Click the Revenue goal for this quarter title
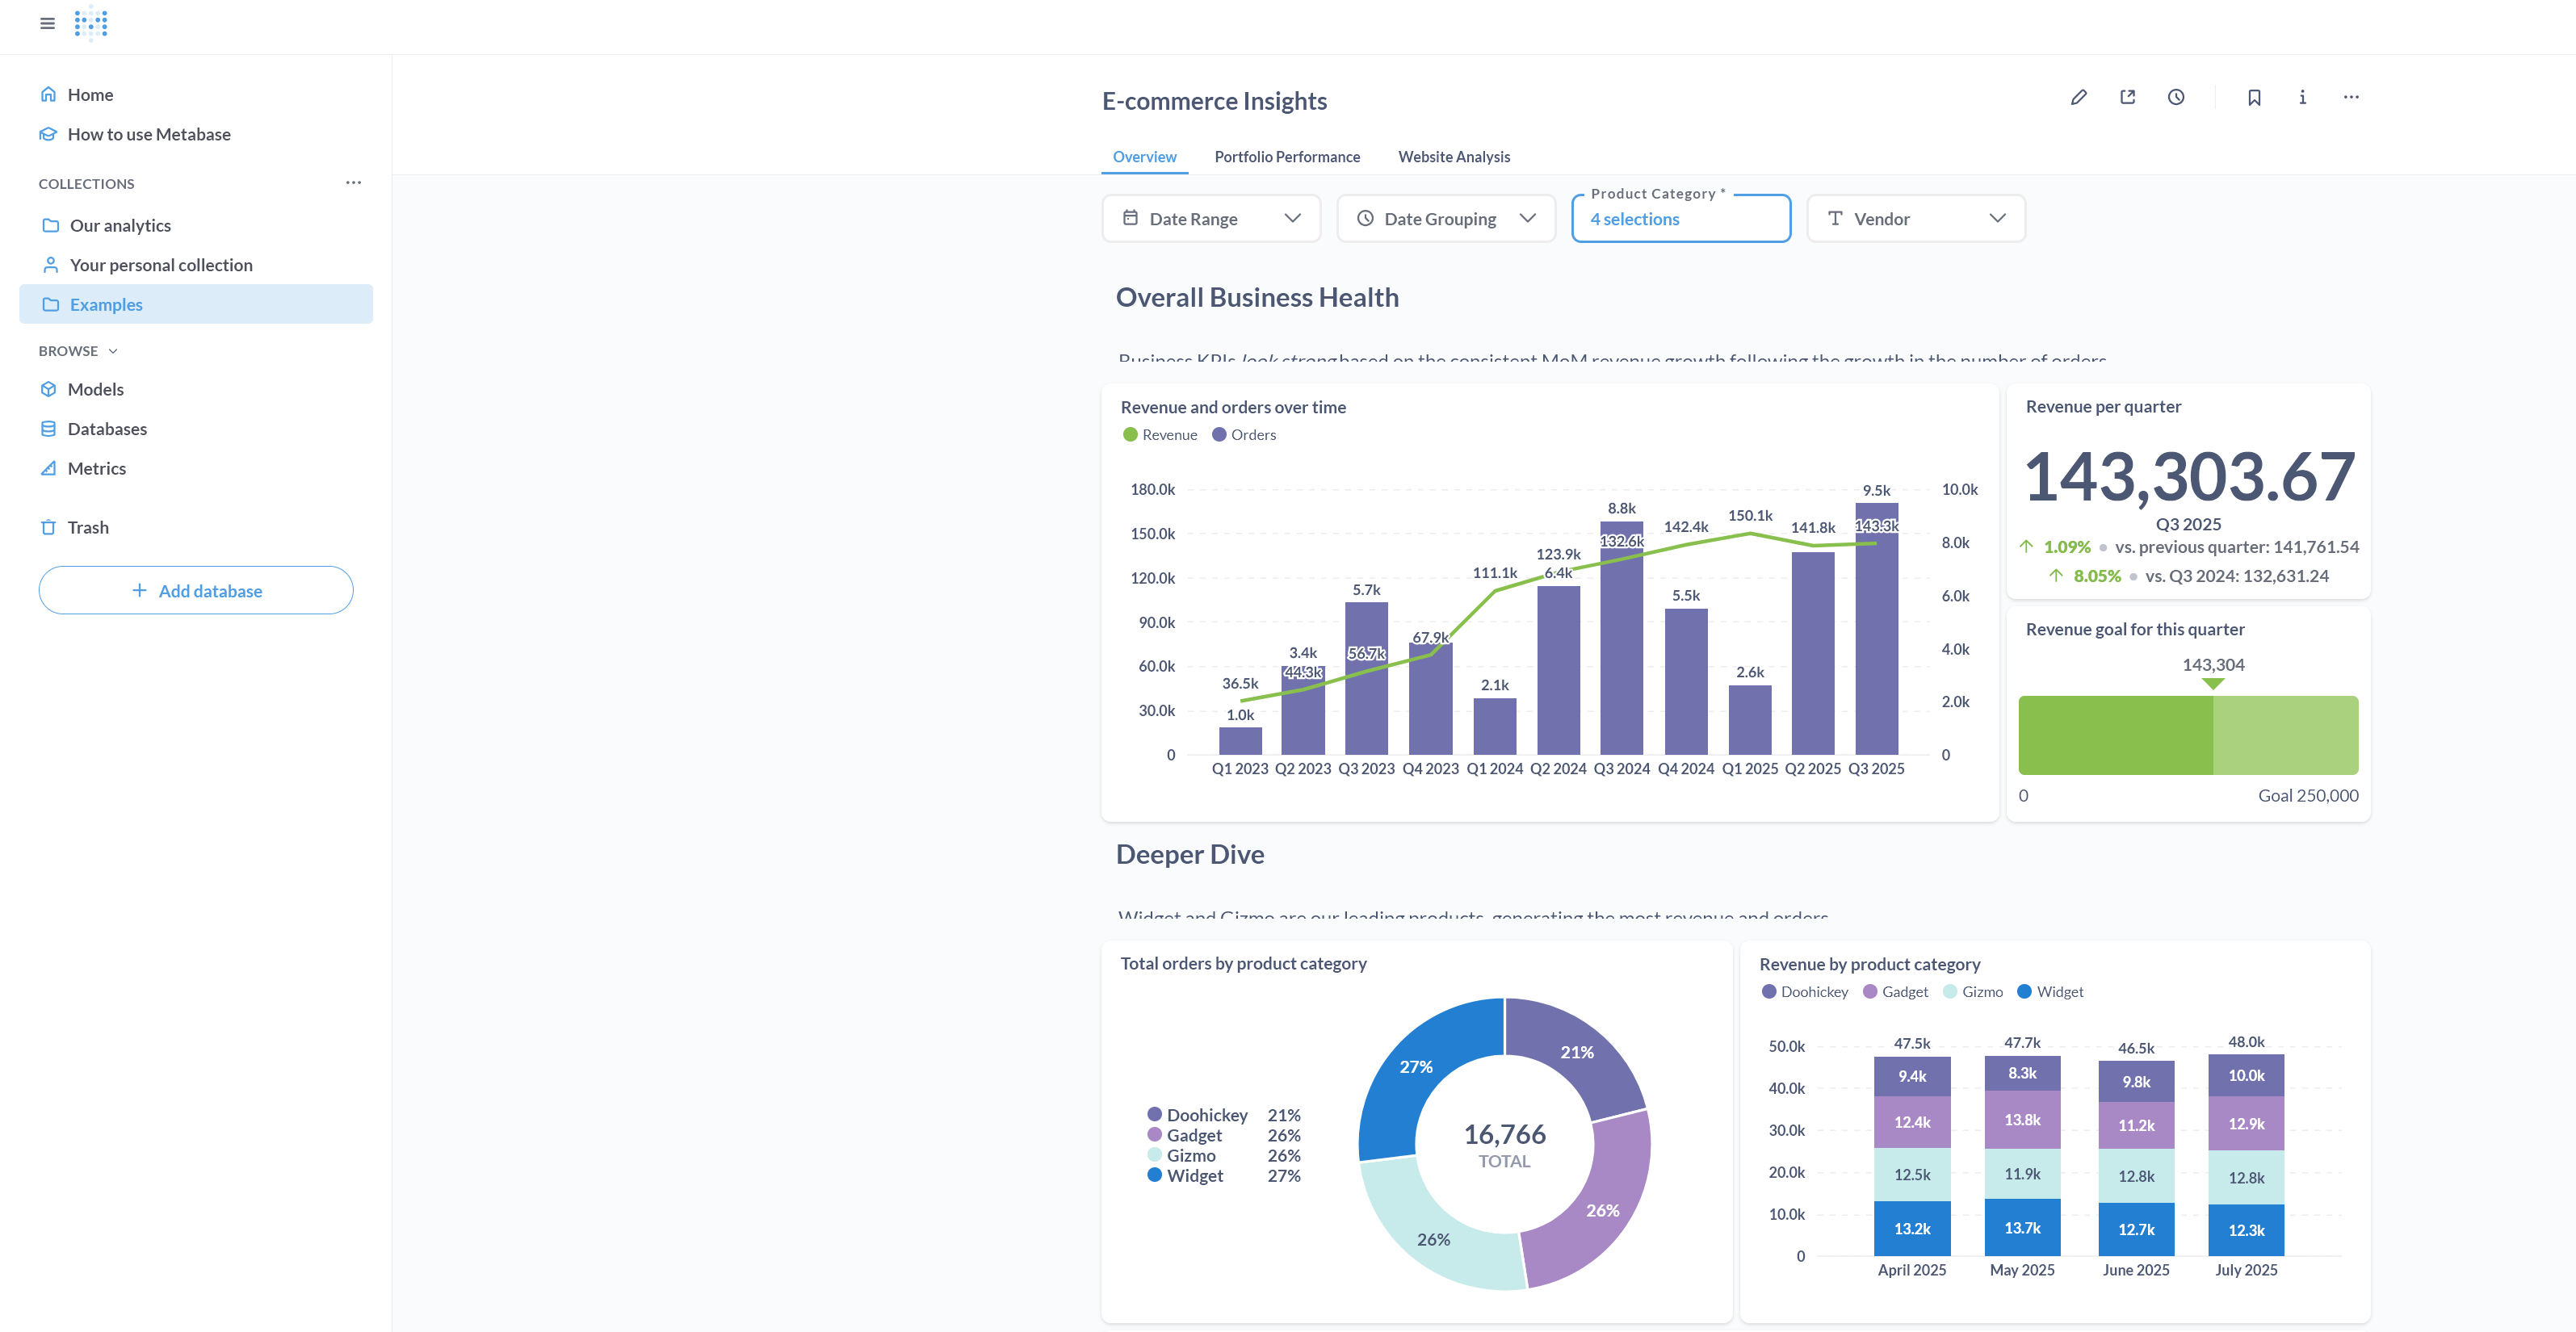This screenshot has width=2576, height=1332. point(2135,629)
